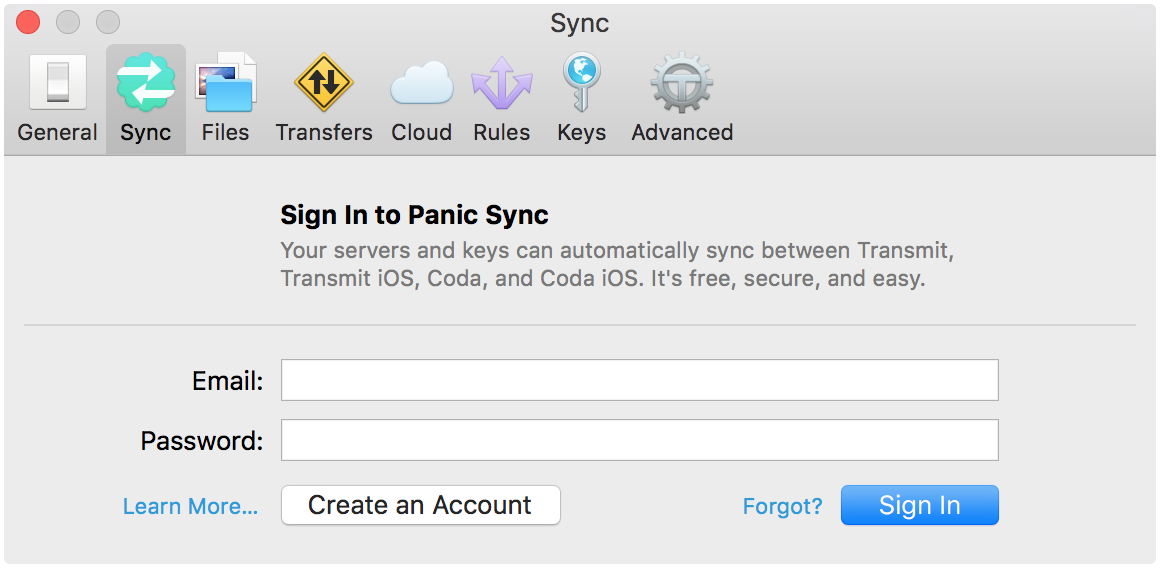
Task: Select the Sync arrows badge icon
Action: coord(146,84)
